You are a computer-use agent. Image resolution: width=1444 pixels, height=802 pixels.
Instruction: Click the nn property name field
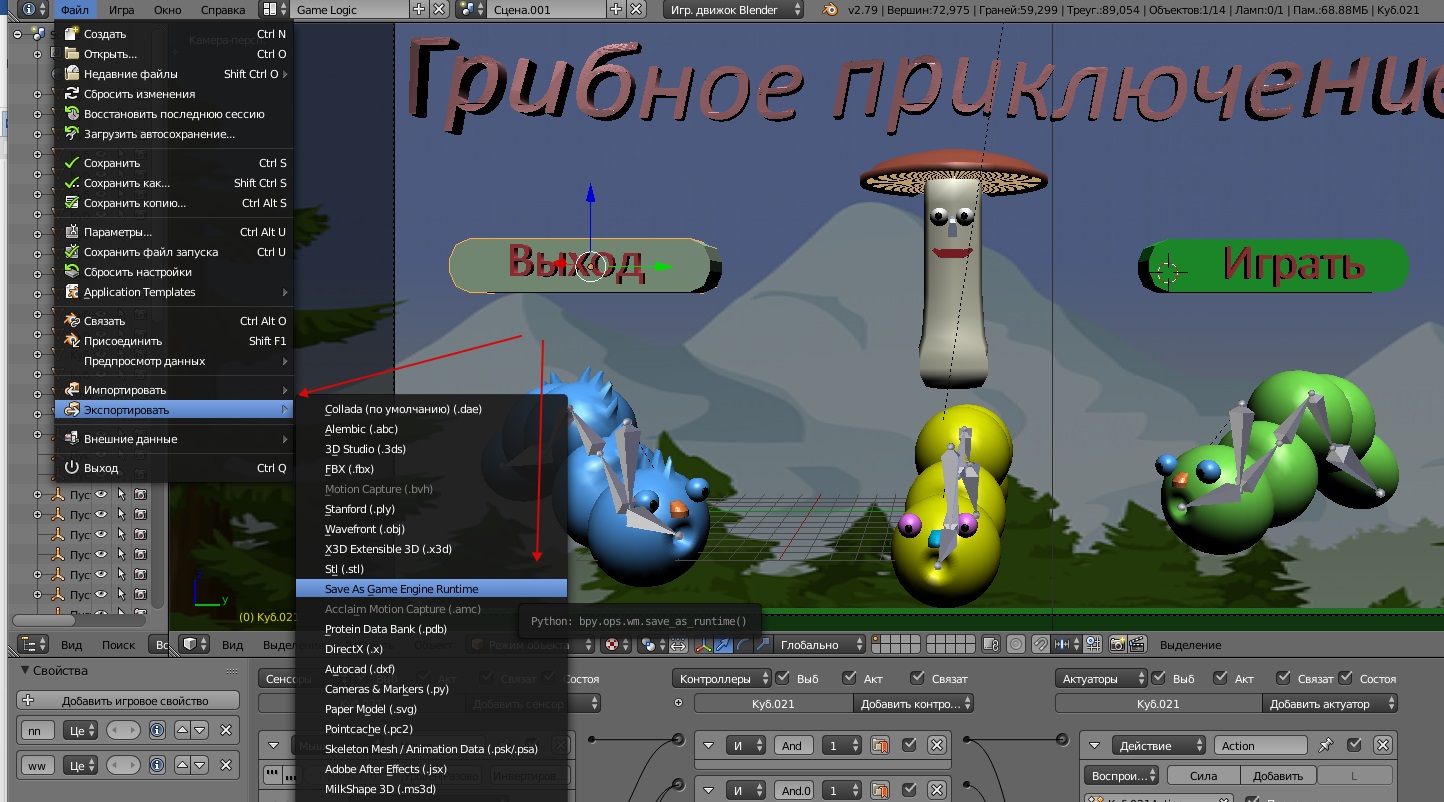point(38,731)
